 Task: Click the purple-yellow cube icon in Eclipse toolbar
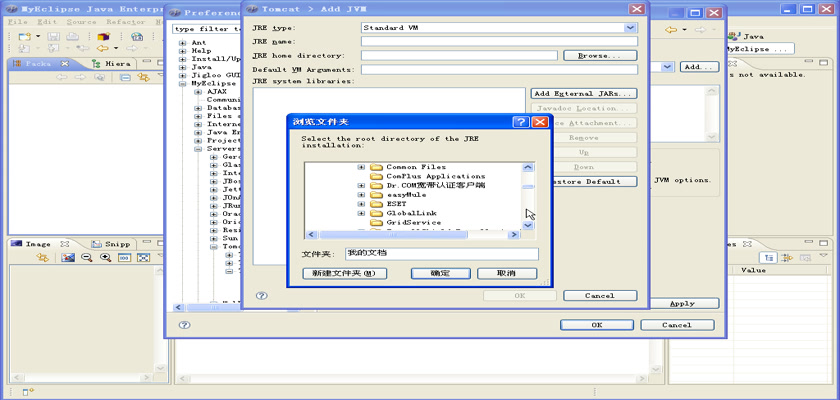pos(103,36)
